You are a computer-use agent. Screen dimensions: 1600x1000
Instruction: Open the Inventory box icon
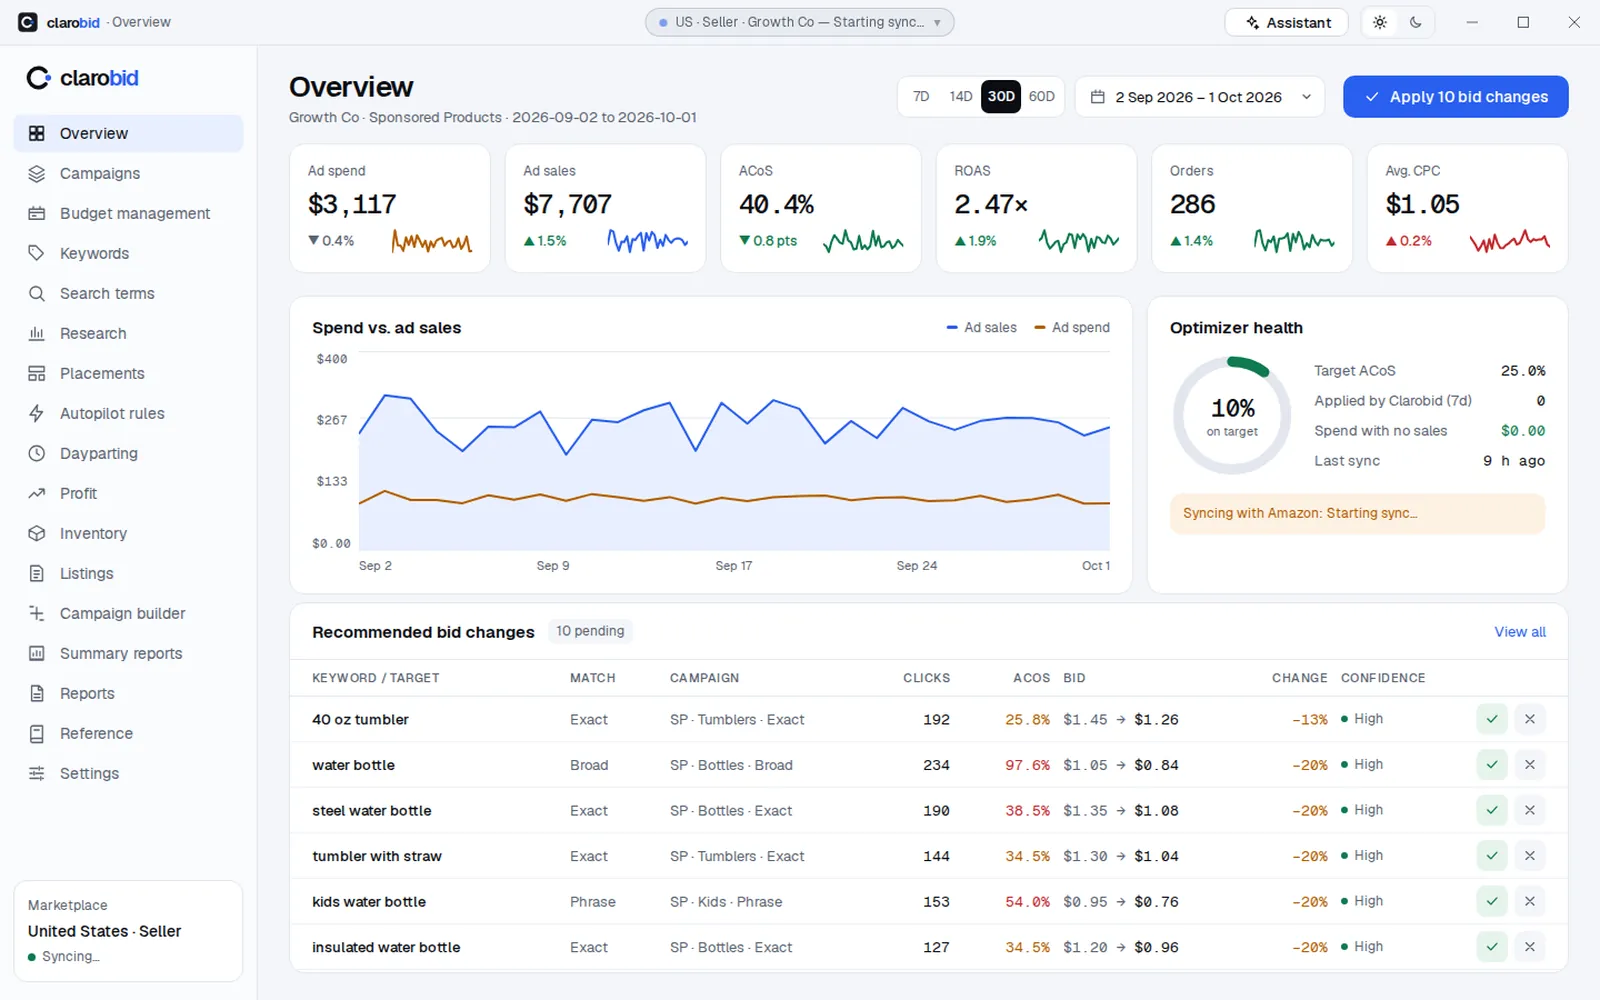37,533
